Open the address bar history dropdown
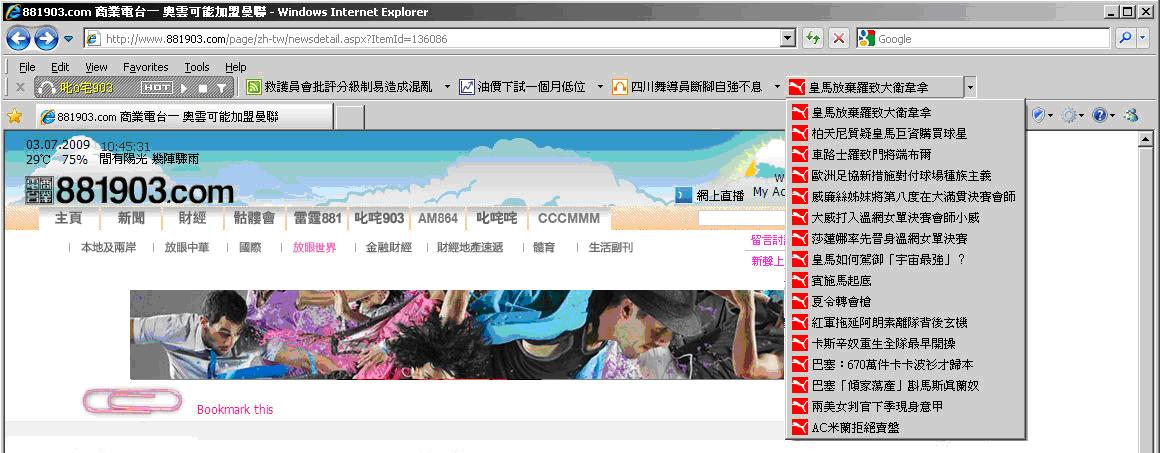The width and height of the screenshot is (1160, 453). (787, 39)
